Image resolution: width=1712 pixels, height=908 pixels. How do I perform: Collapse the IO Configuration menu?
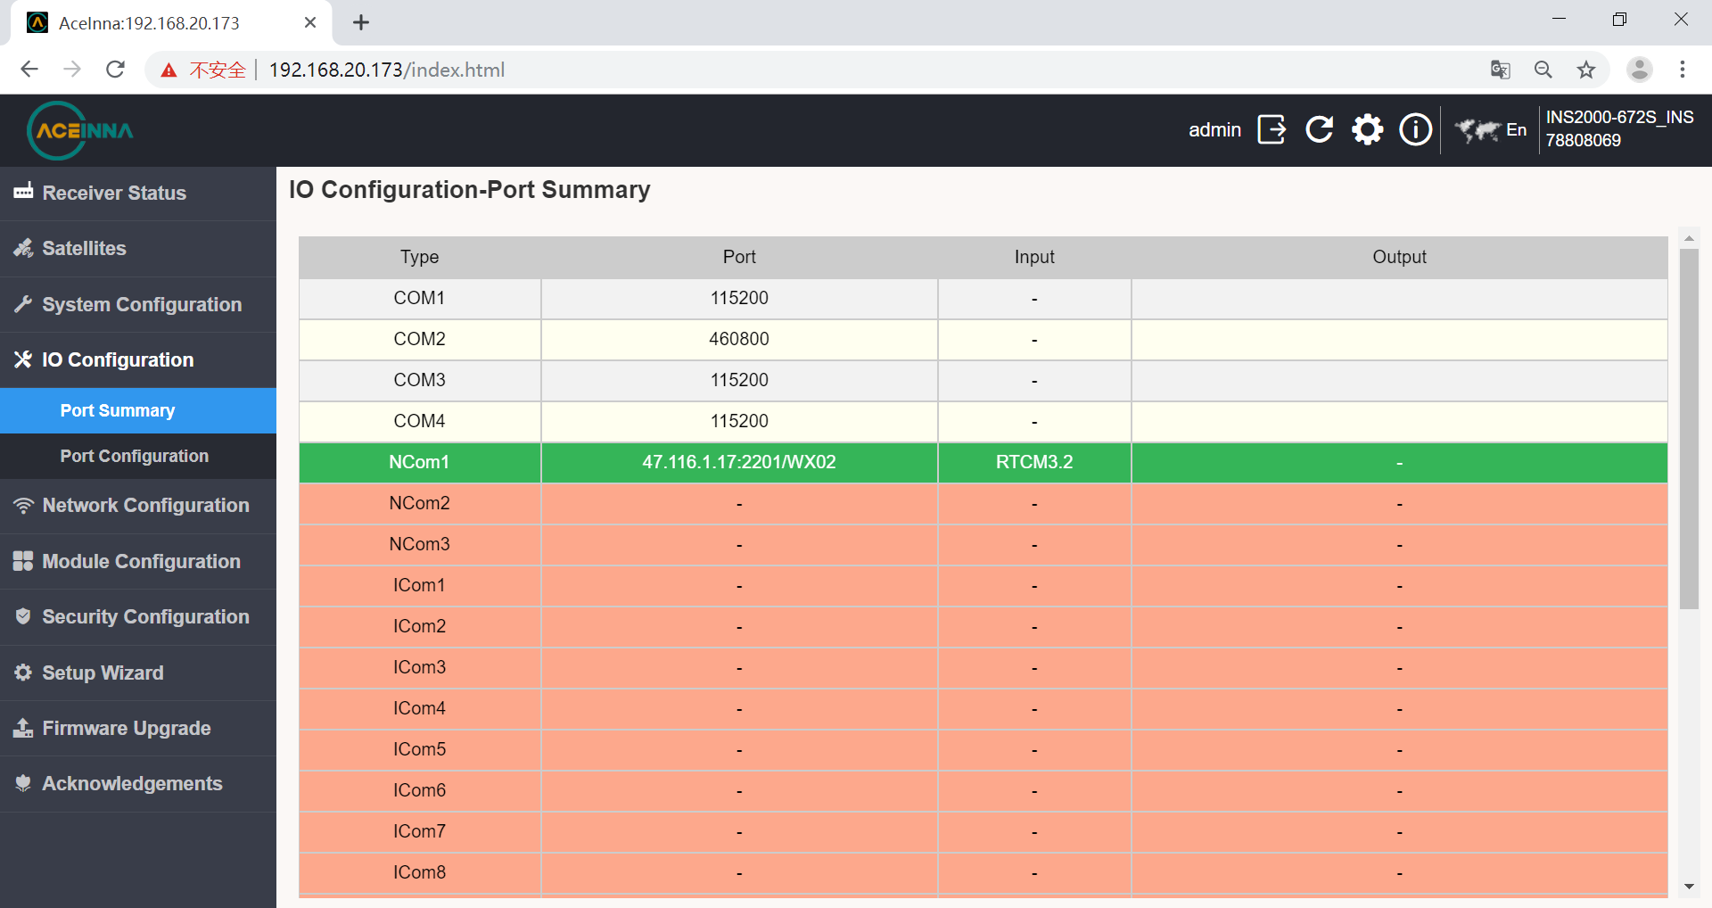[x=138, y=360]
